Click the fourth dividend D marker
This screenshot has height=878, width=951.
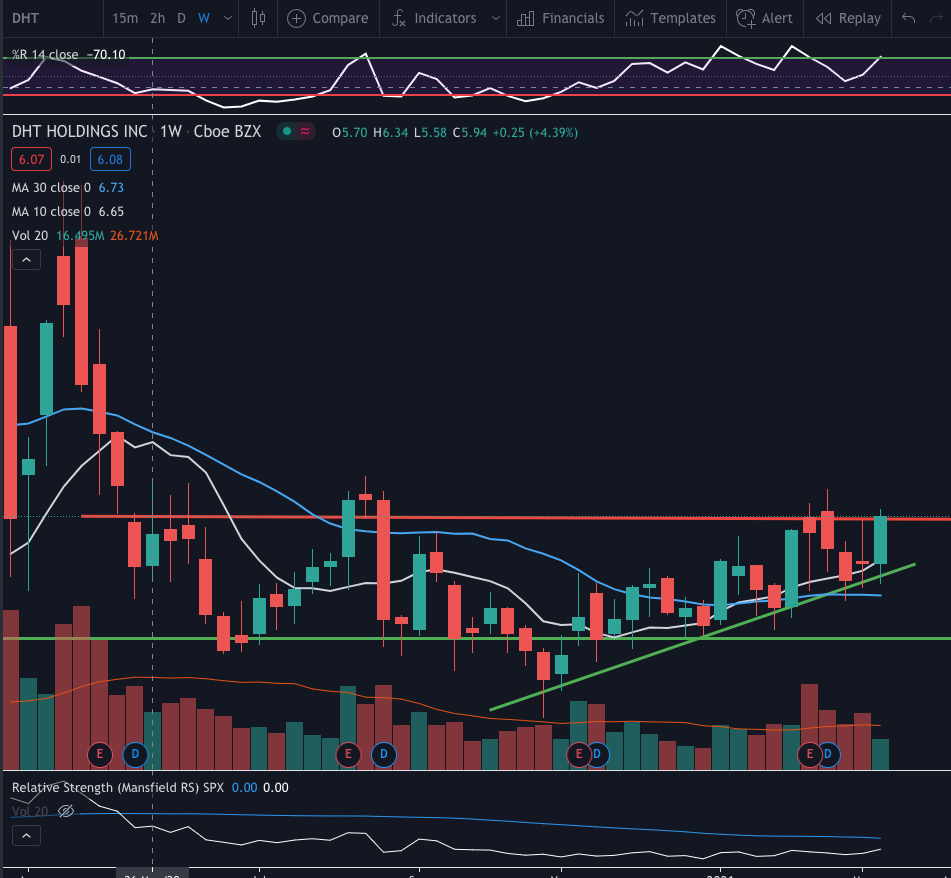(828, 755)
